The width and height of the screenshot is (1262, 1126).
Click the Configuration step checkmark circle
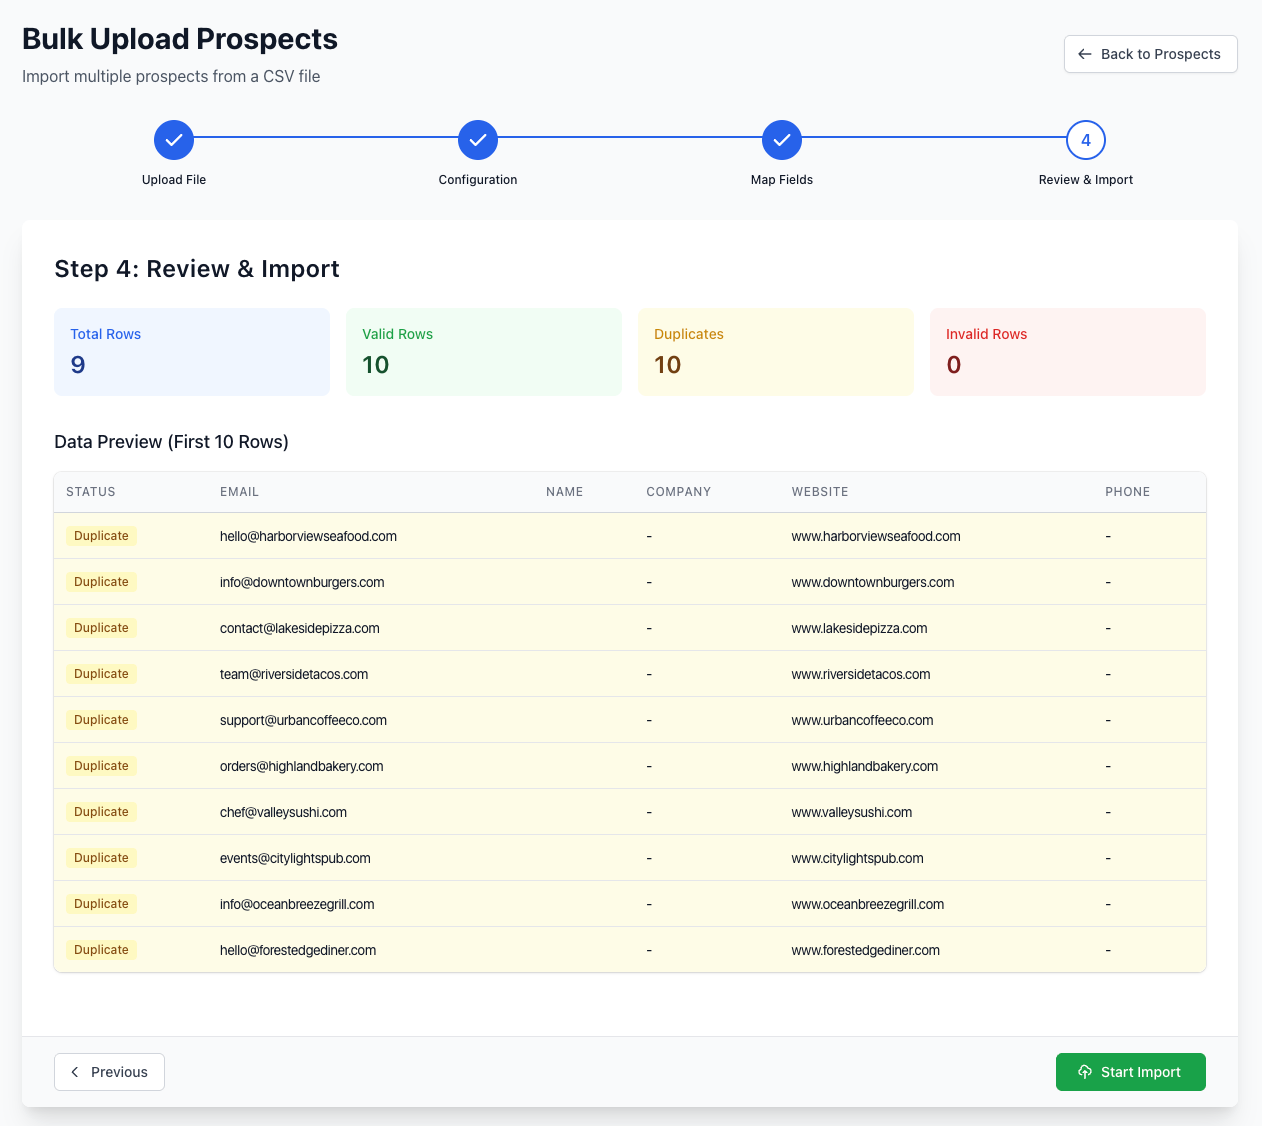478,140
